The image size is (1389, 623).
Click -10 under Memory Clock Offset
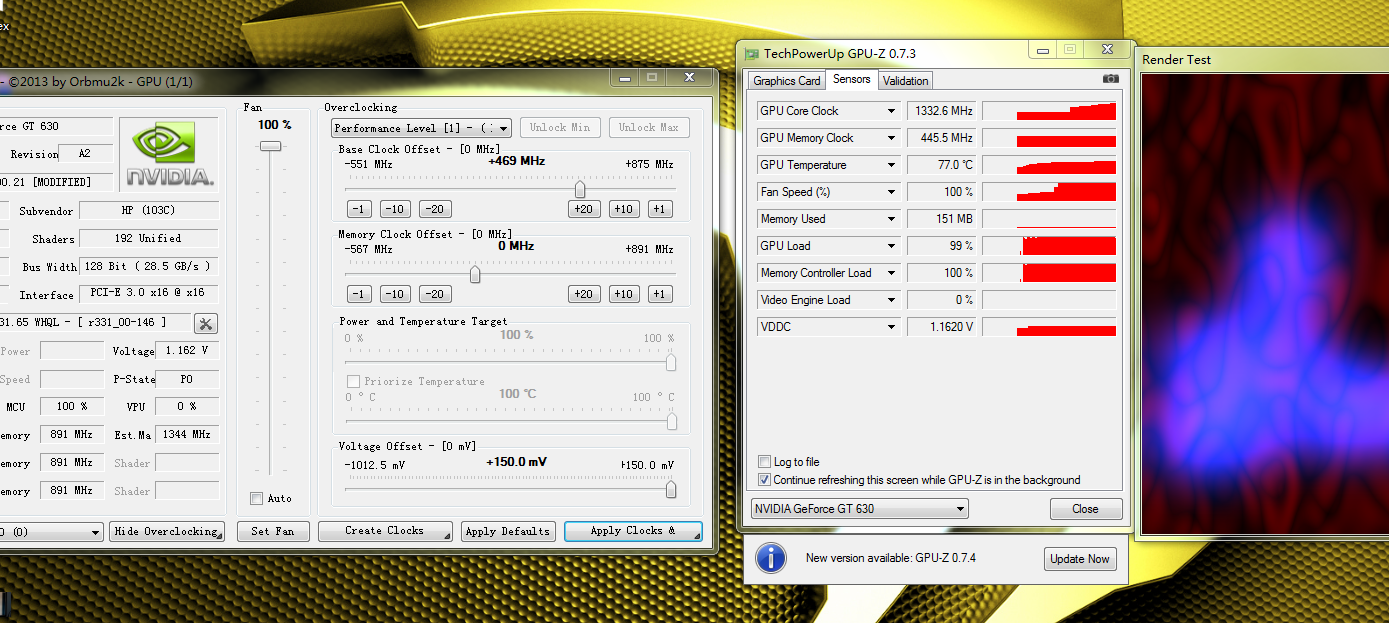coord(396,294)
